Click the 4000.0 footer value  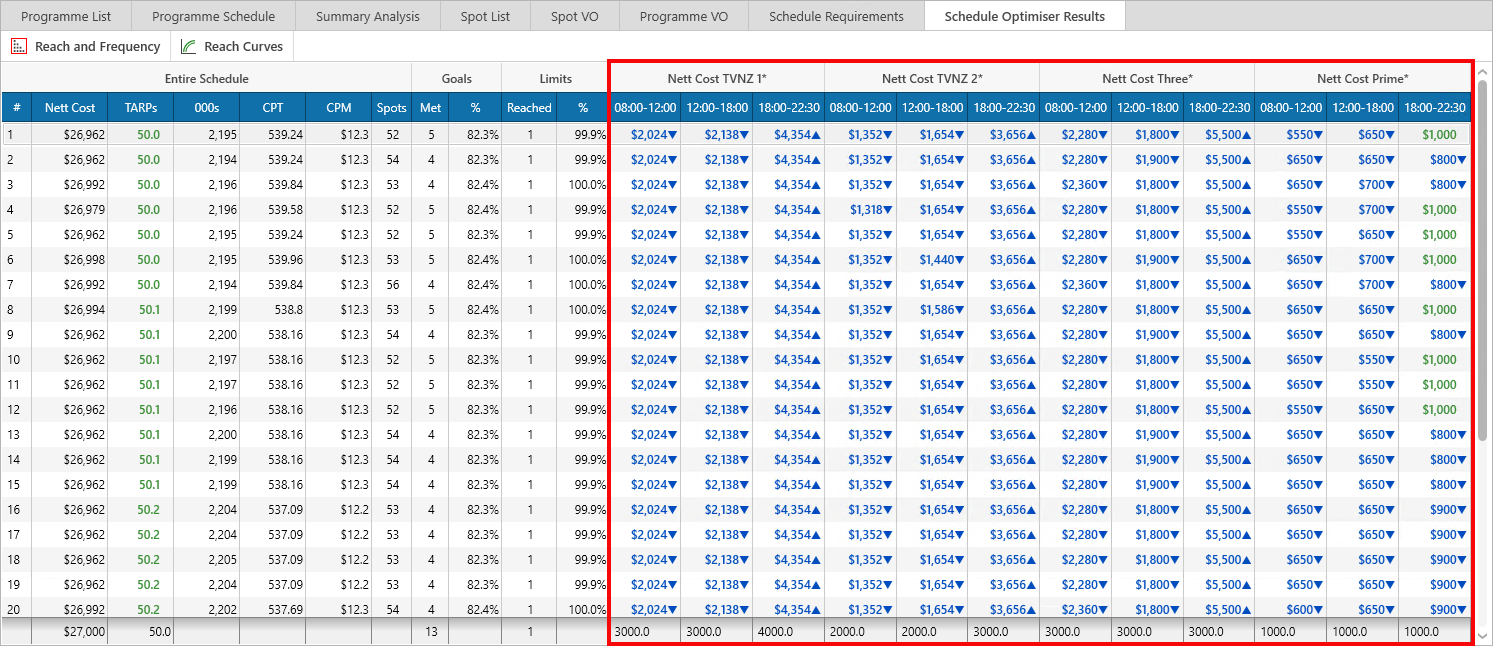[x=788, y=632]
